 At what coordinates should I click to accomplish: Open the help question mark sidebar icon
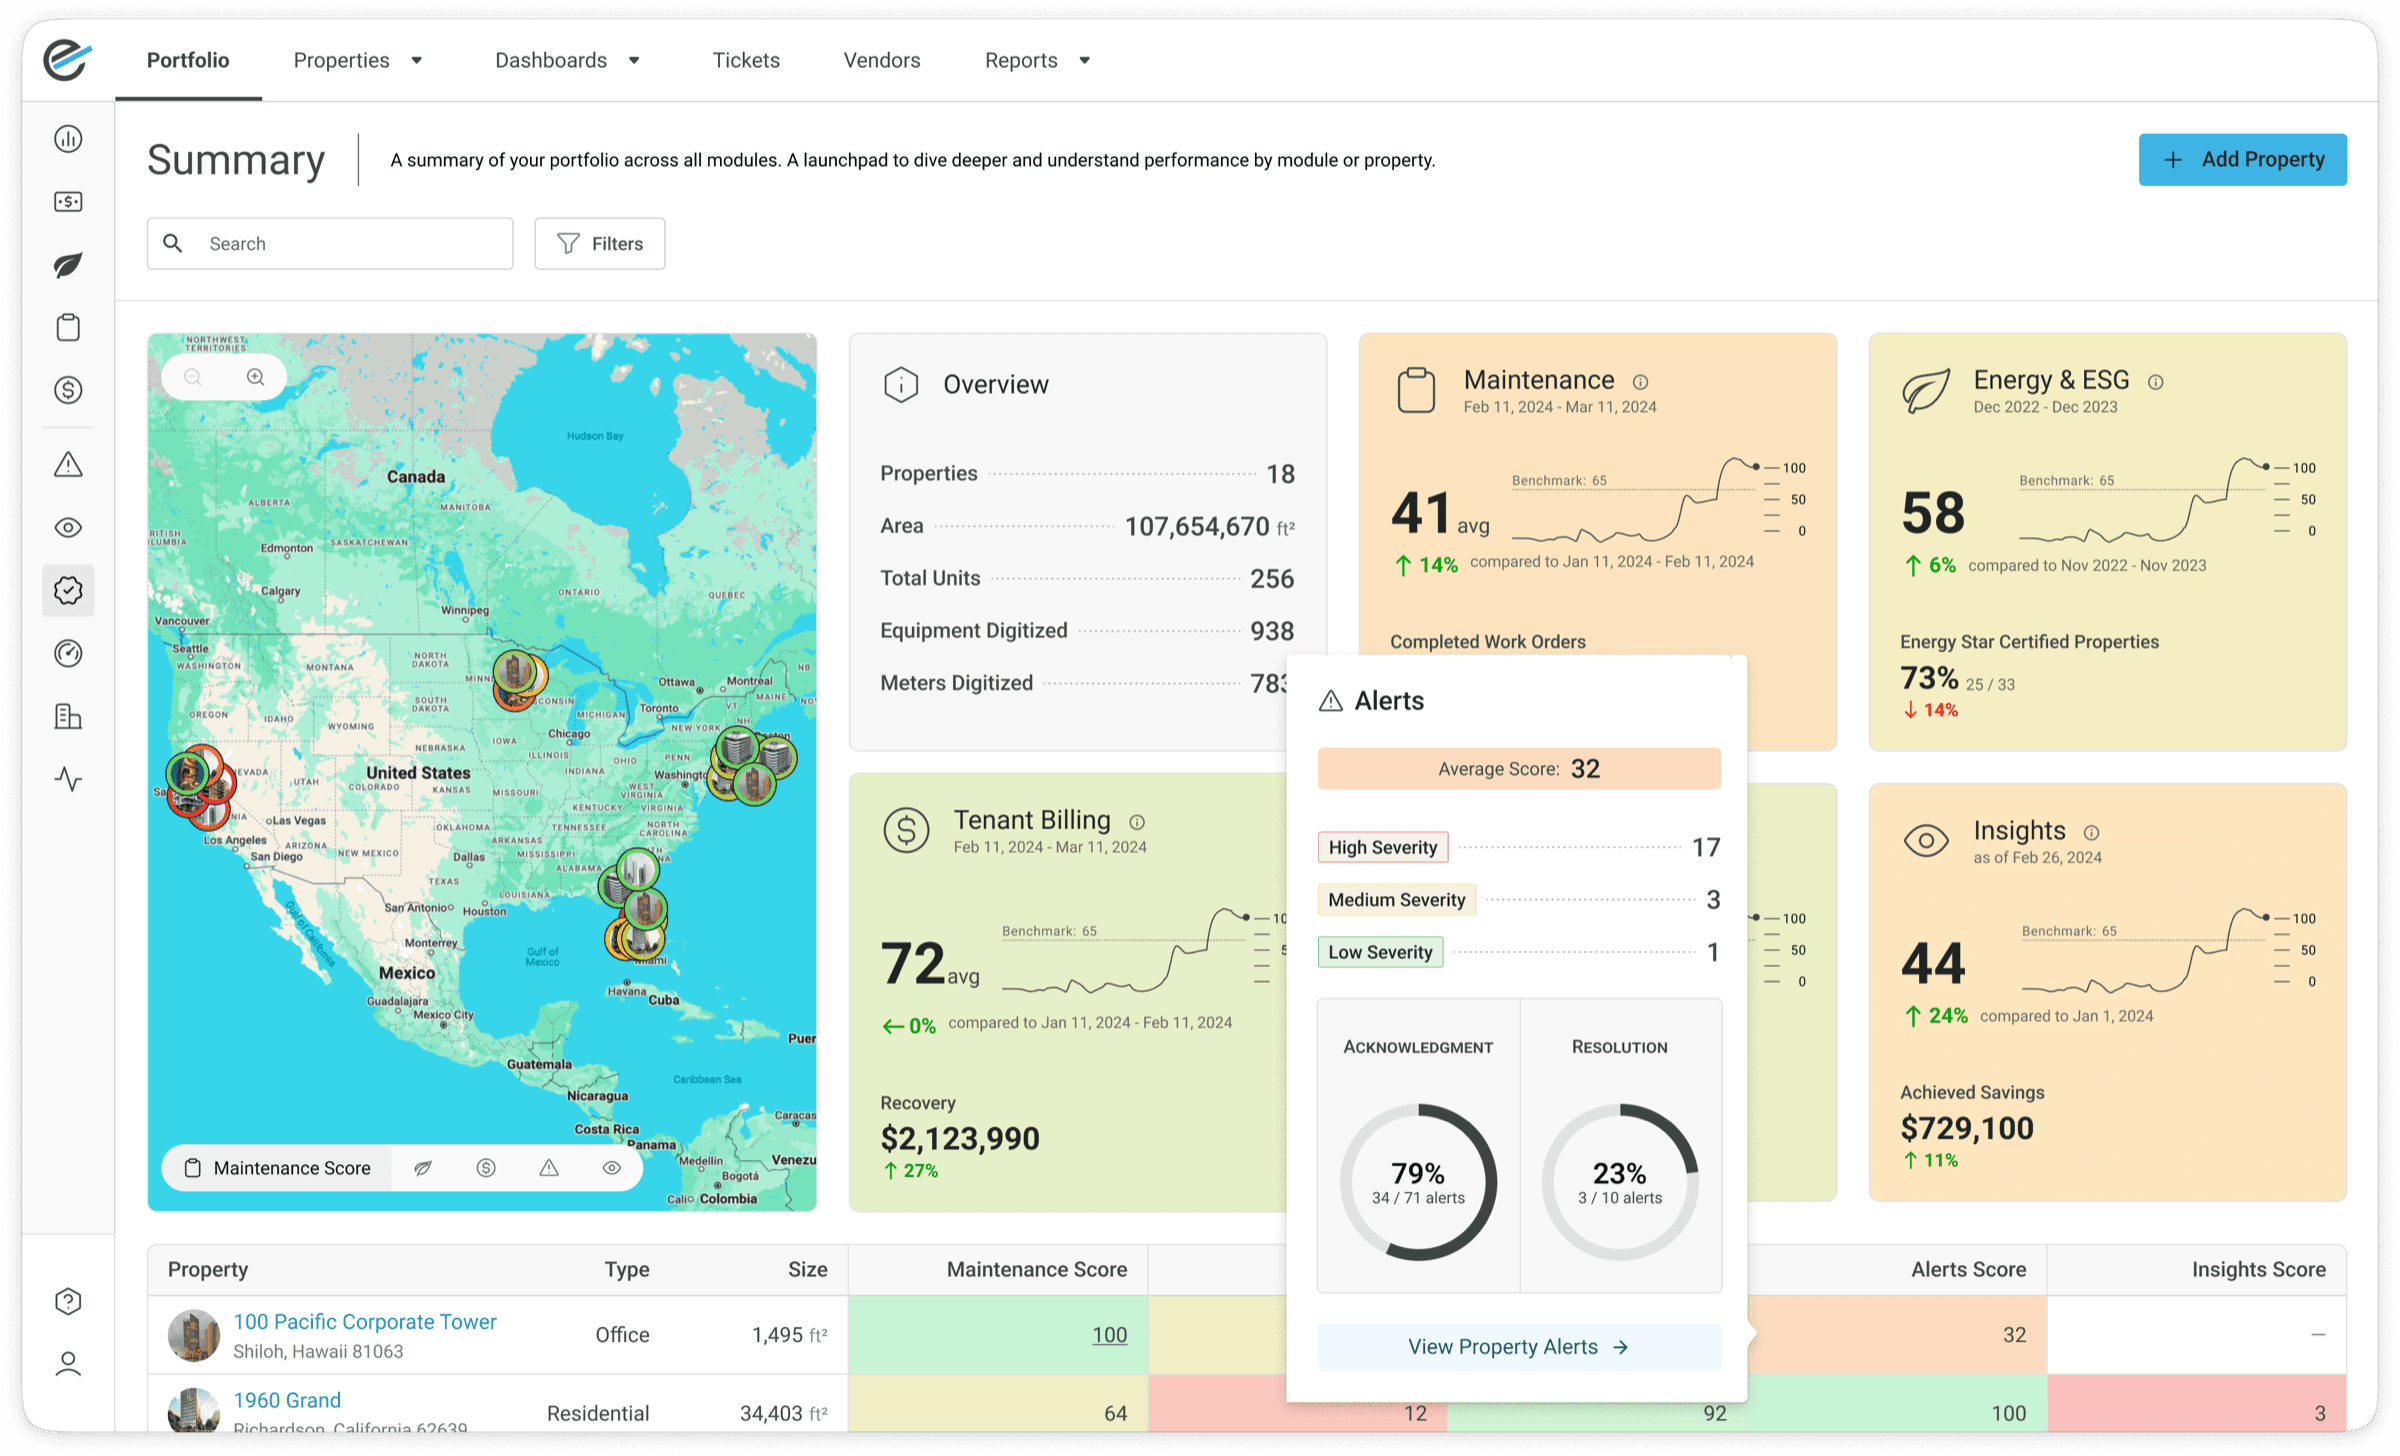(x=68, y=1301)
